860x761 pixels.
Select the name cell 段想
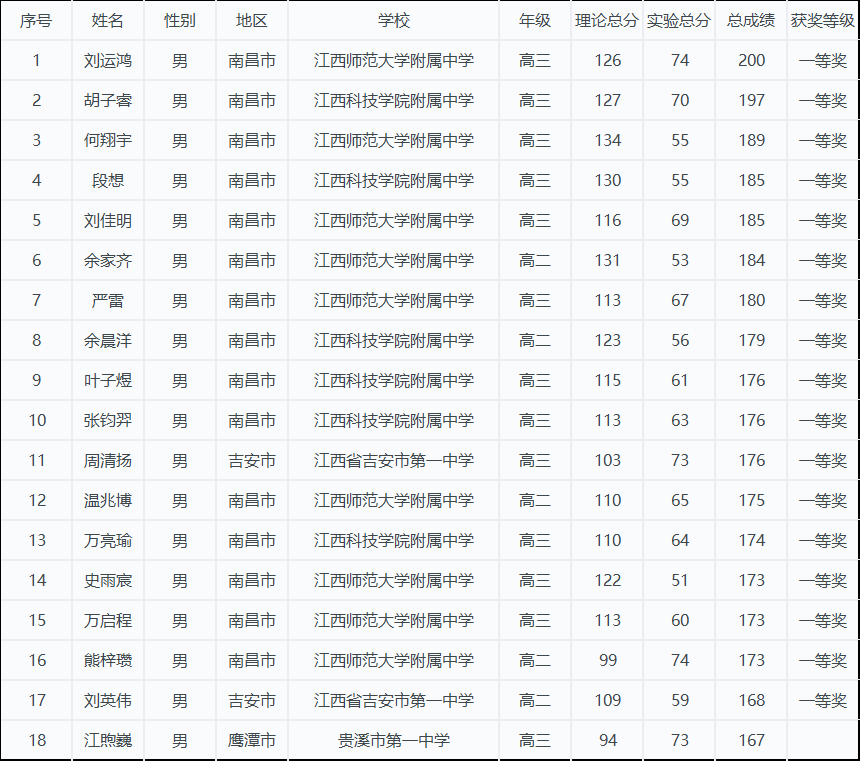click(108, 181)
